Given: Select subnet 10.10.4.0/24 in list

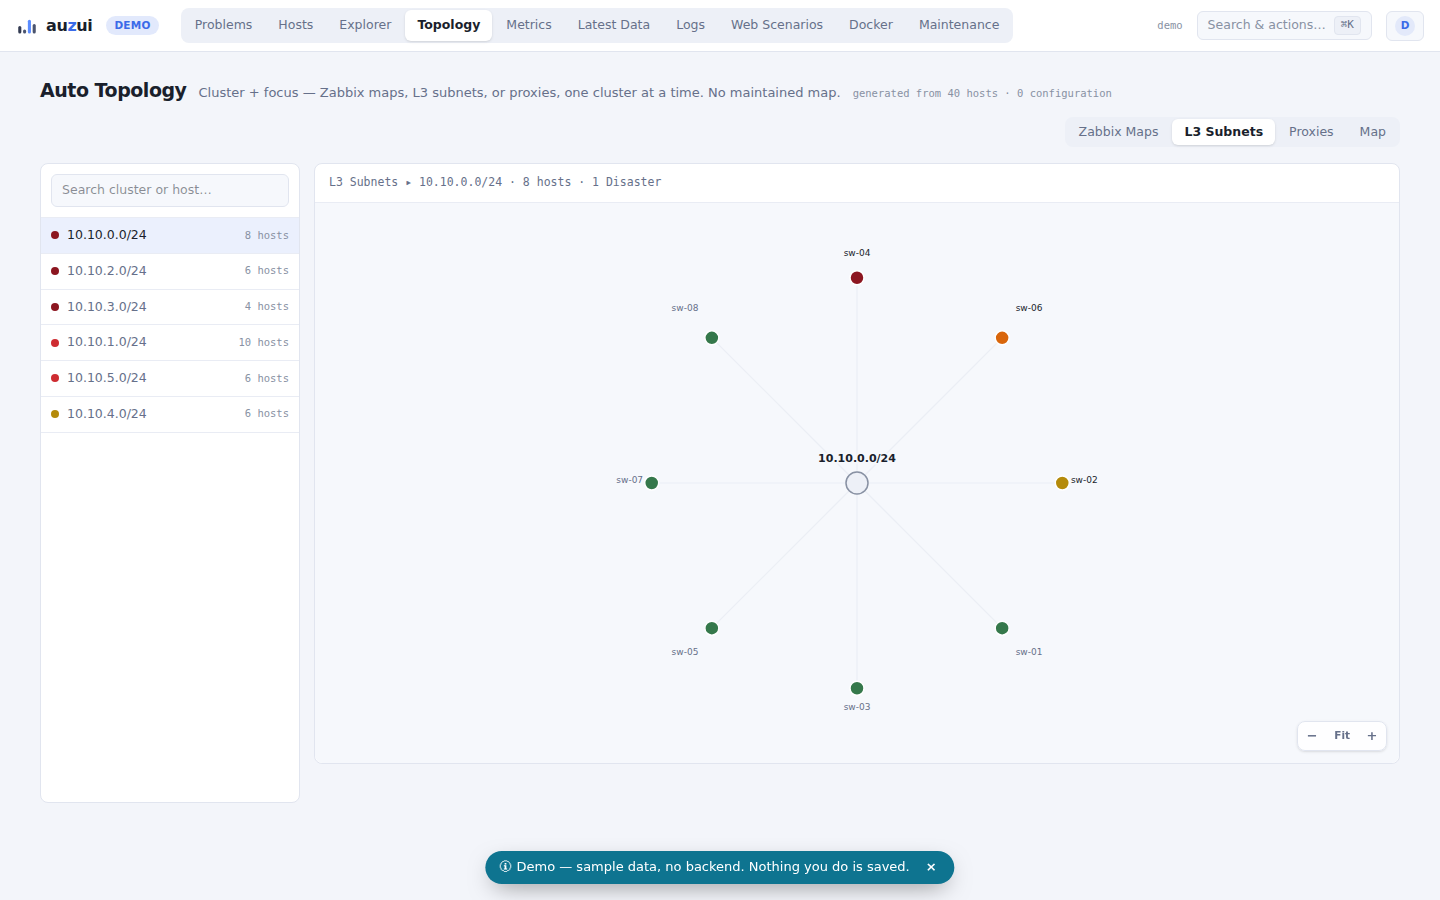Looking at the screenshot, I should point(170,414).
